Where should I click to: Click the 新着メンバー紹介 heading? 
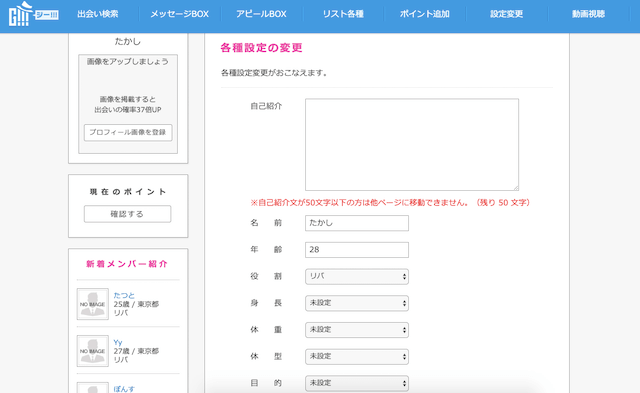(127, 264)
